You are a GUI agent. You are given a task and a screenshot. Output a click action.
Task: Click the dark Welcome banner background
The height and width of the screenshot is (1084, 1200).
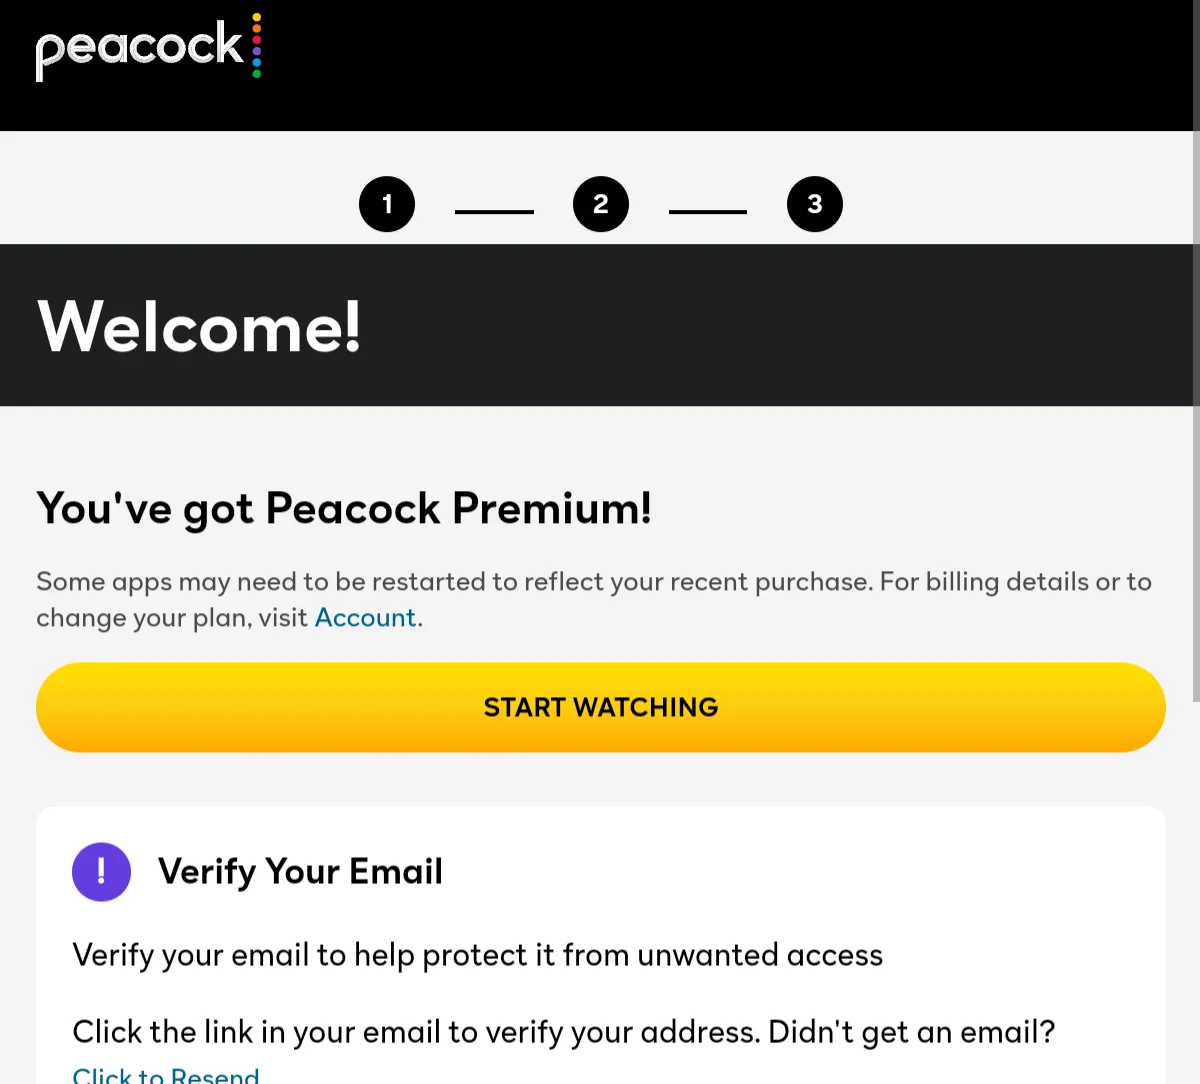click(780, 325)
